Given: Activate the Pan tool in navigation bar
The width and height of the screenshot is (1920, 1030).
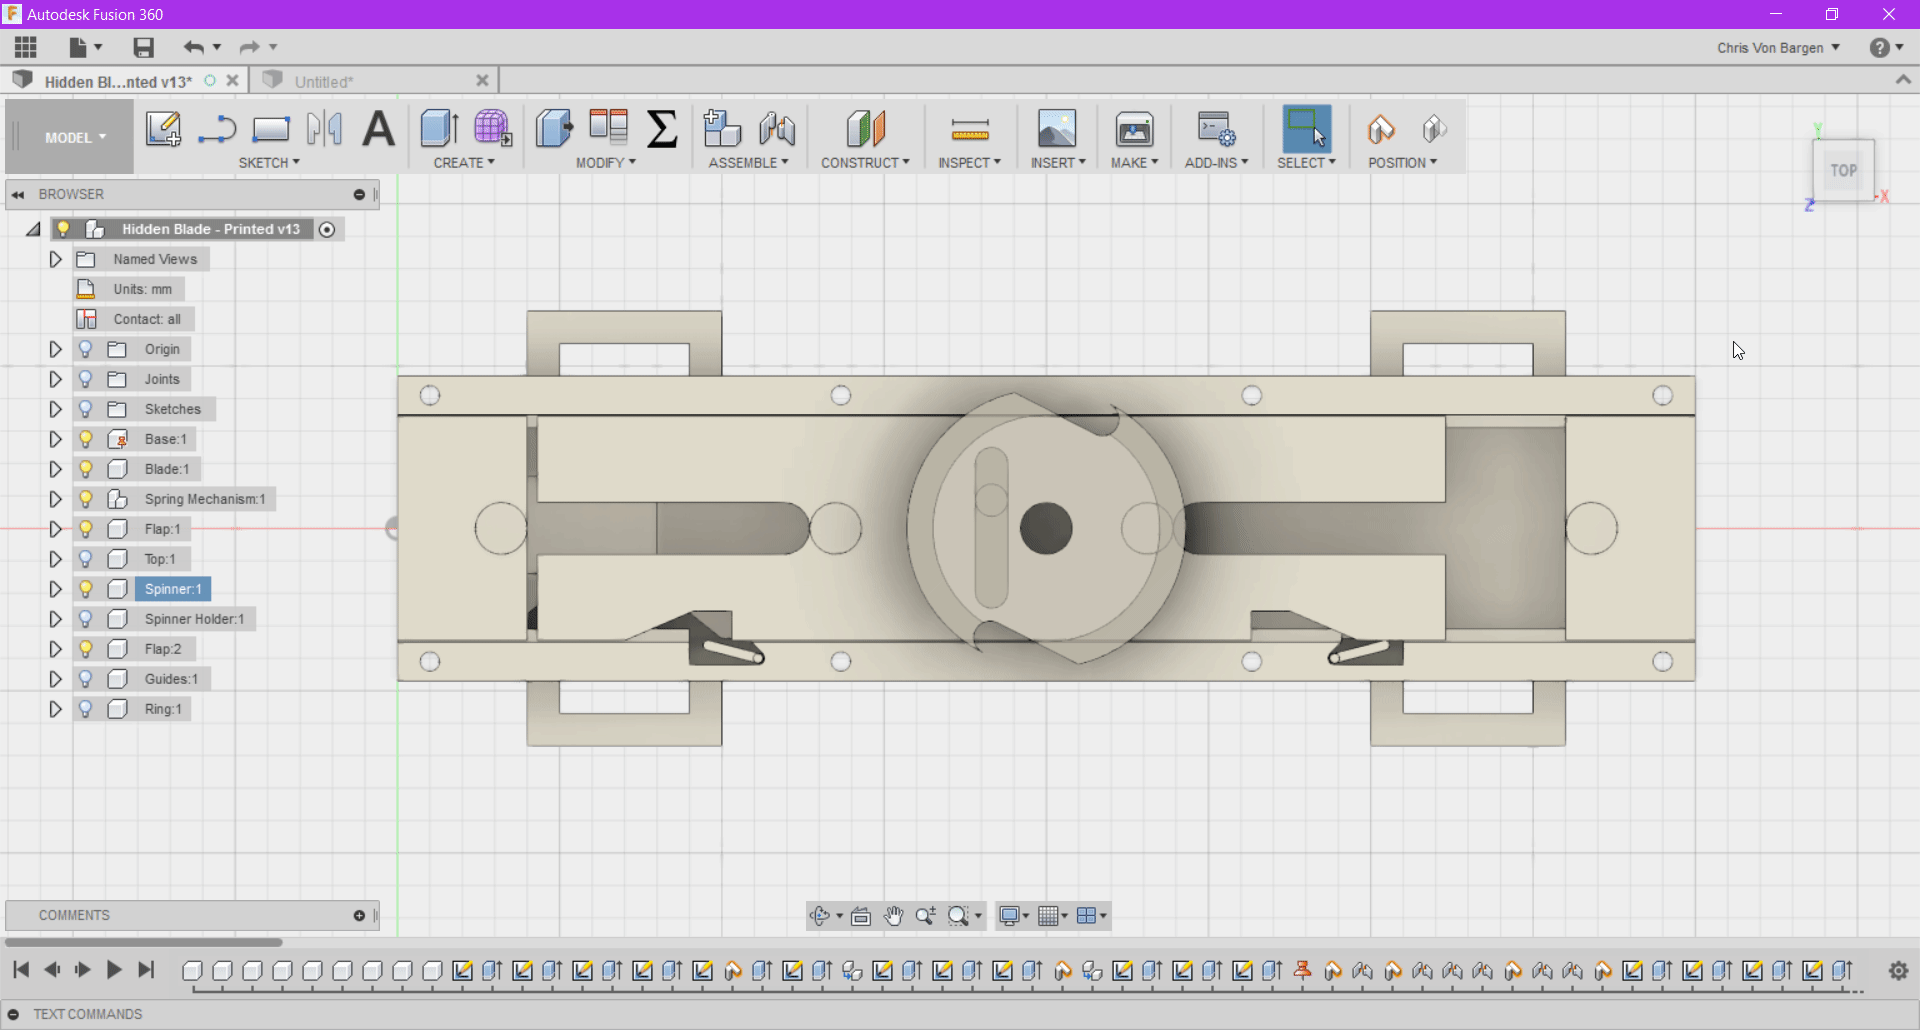Looking at the screenshot, I should (x=893, y=915).
